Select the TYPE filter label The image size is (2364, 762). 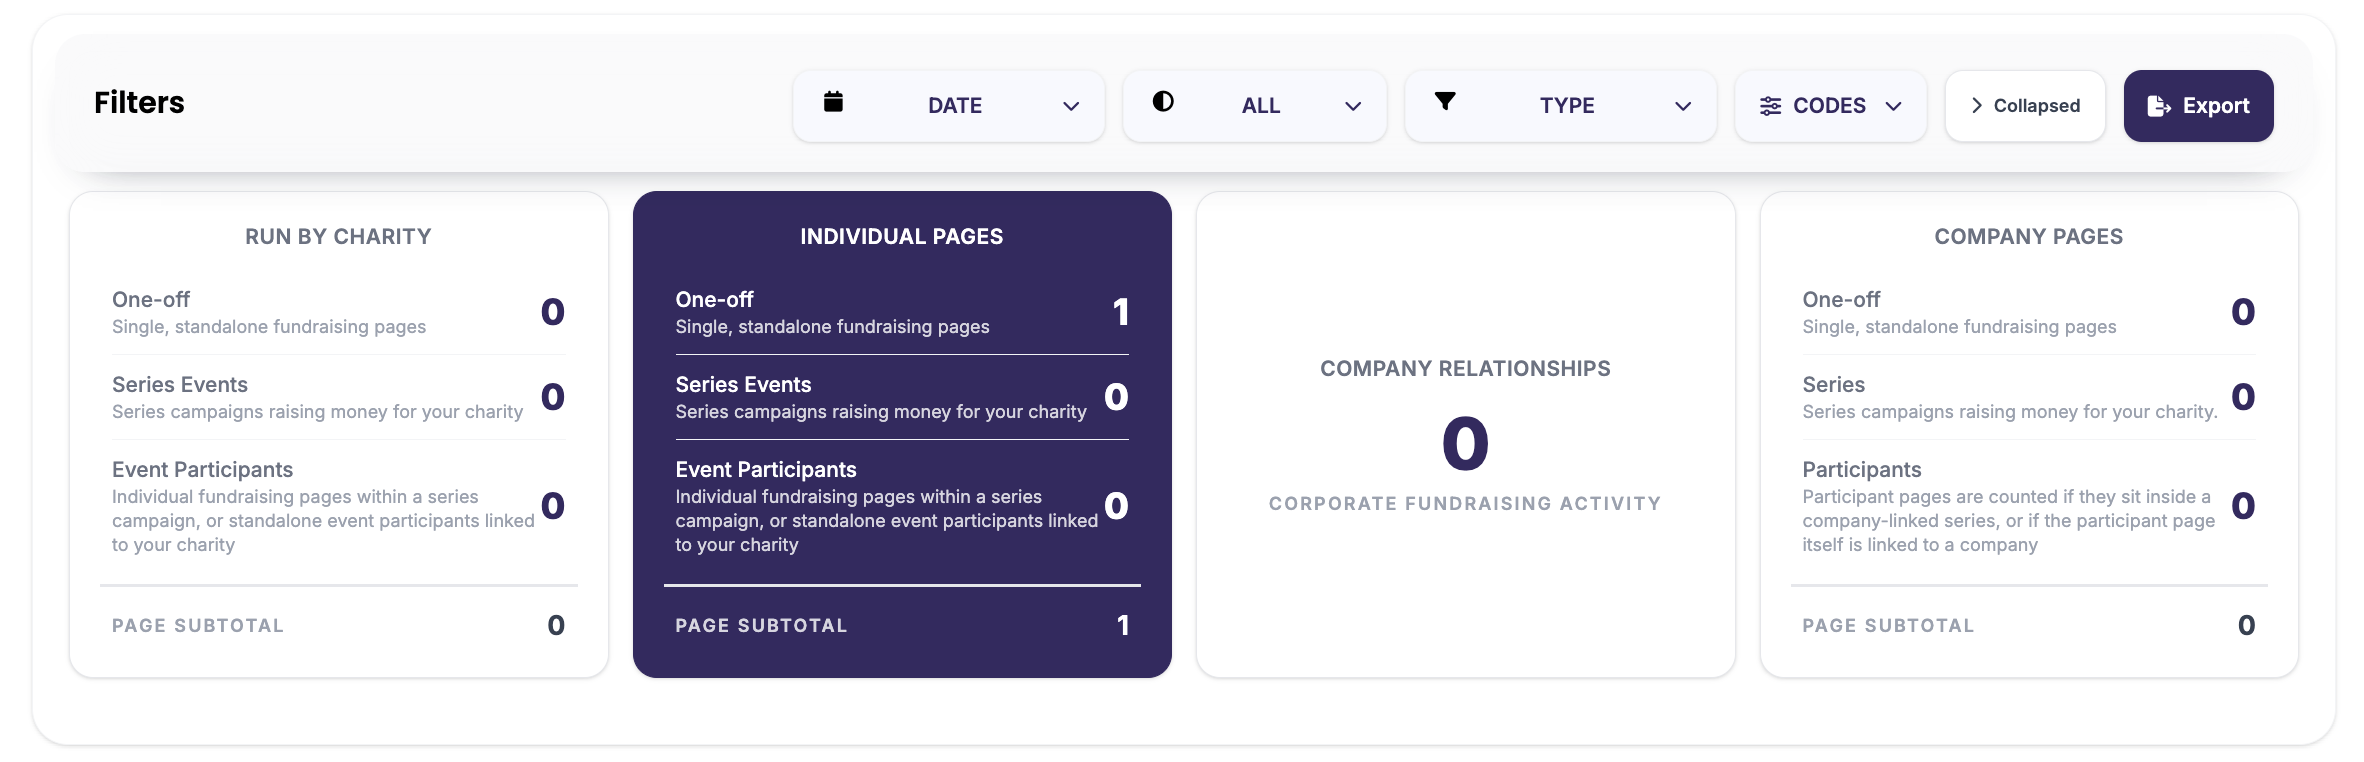click(x=1567, y=106)
